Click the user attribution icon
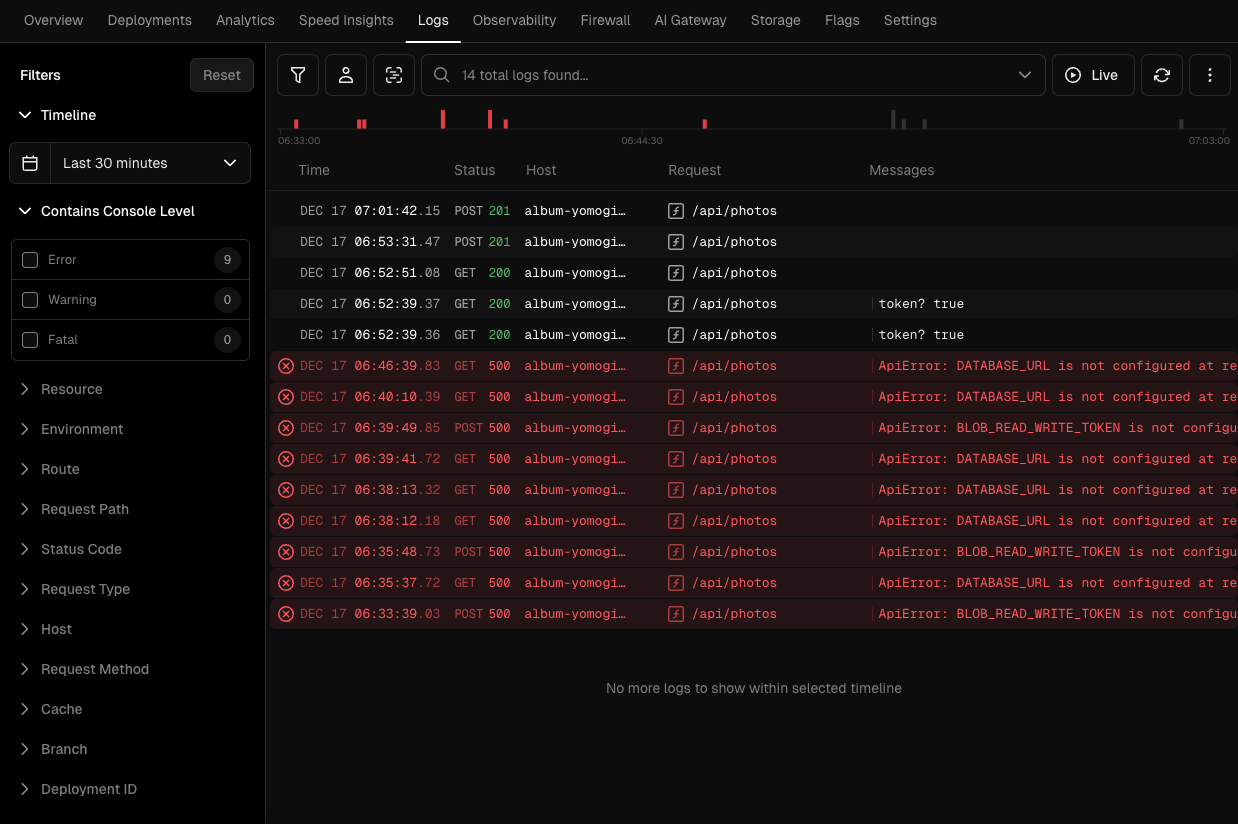This screenshot has height=824, width=1238. coord(345,74)
